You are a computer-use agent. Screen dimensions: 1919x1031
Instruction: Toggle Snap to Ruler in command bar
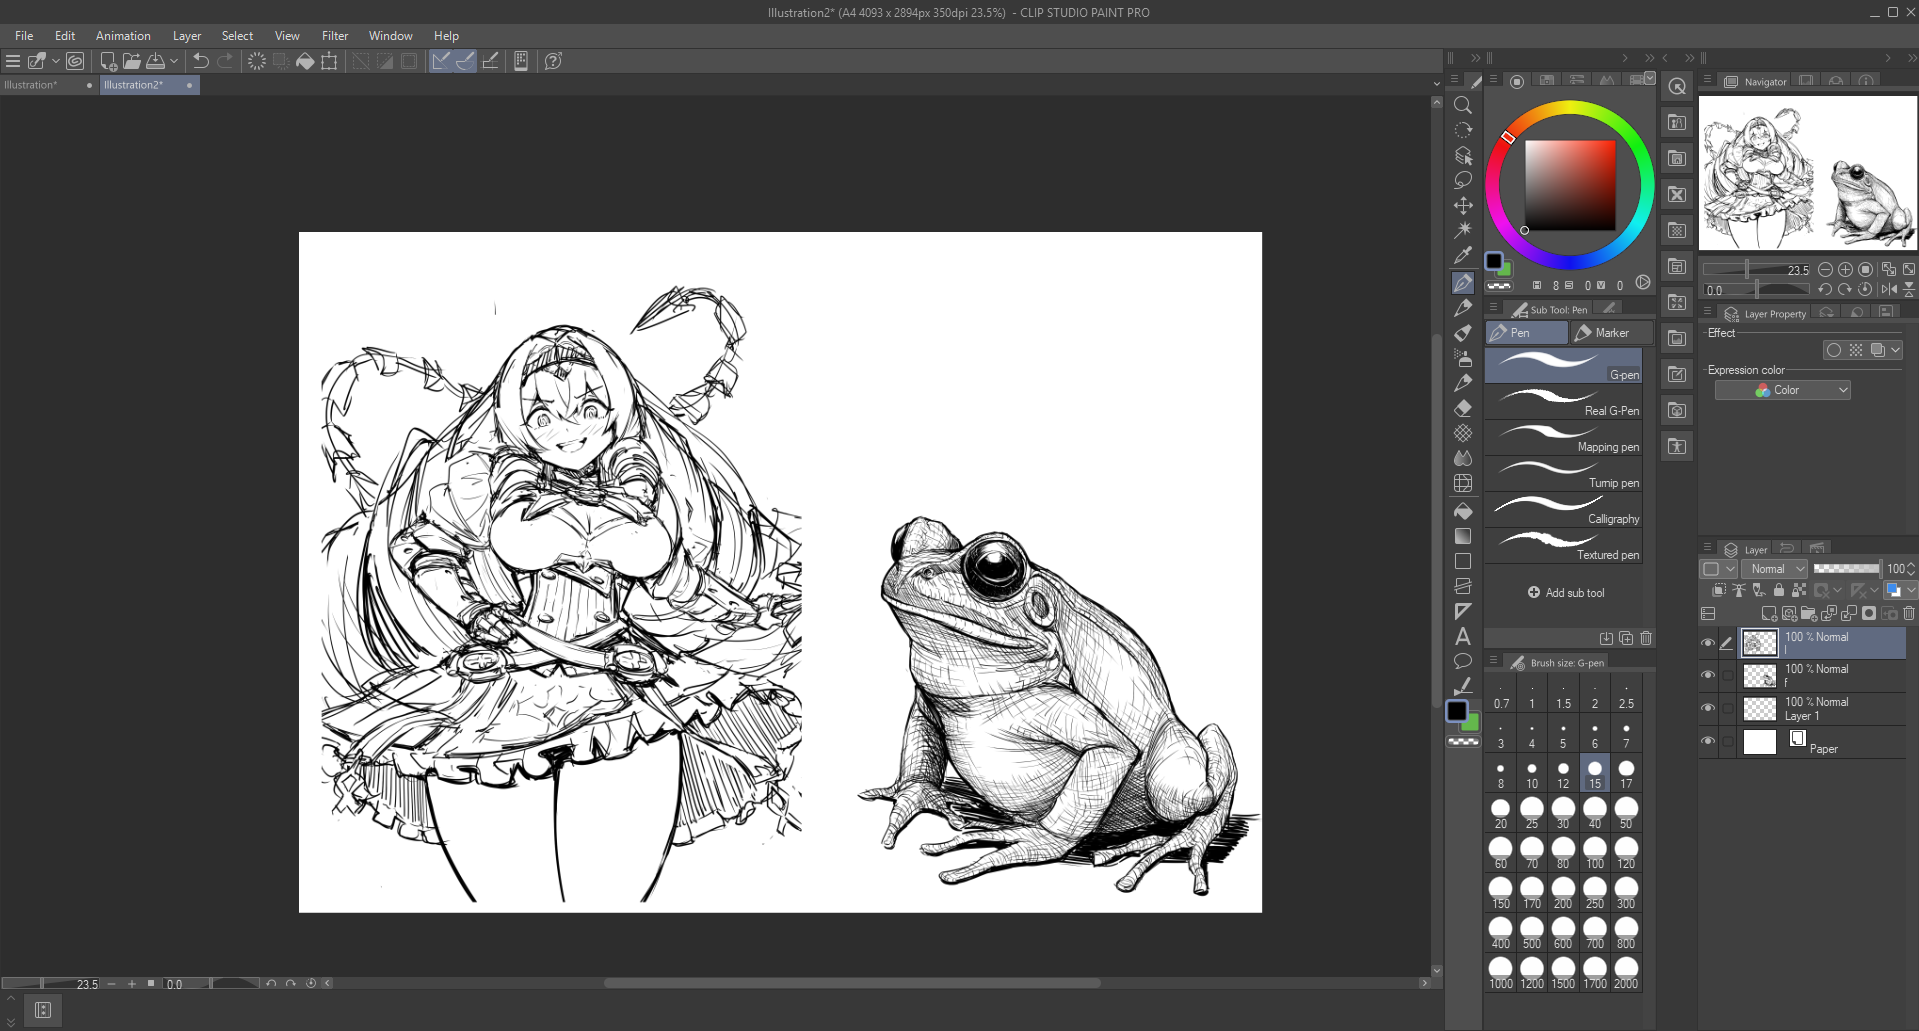441,61
